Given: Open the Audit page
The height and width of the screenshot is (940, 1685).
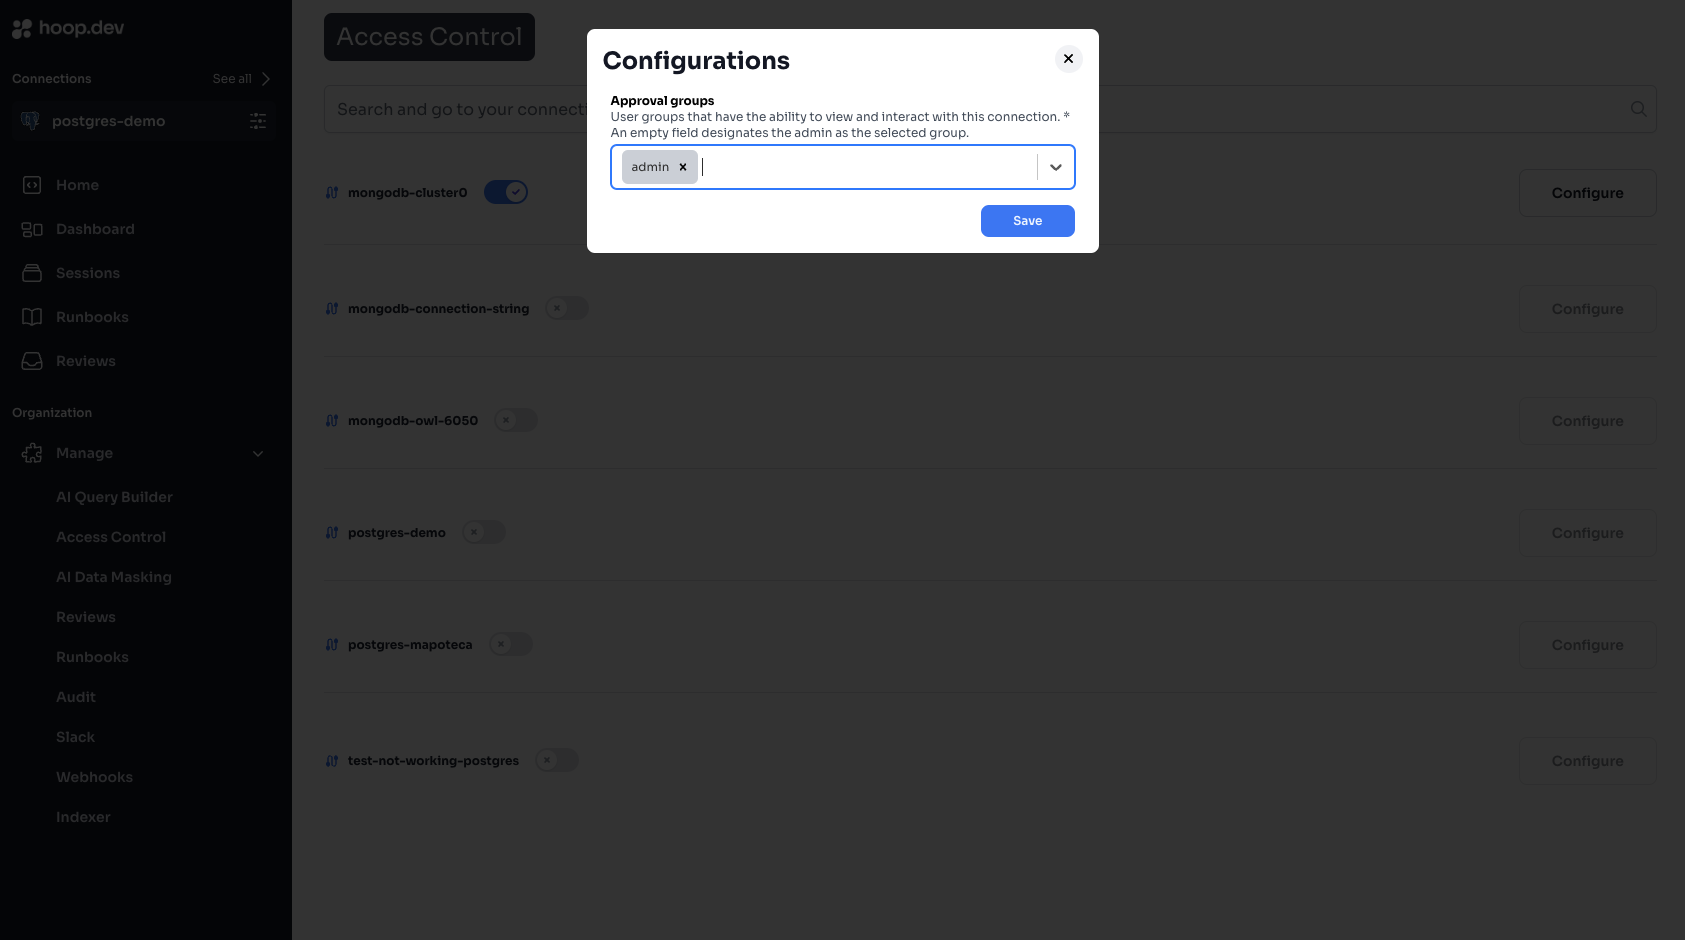Looking at the screenshot, I should (76, 696).
